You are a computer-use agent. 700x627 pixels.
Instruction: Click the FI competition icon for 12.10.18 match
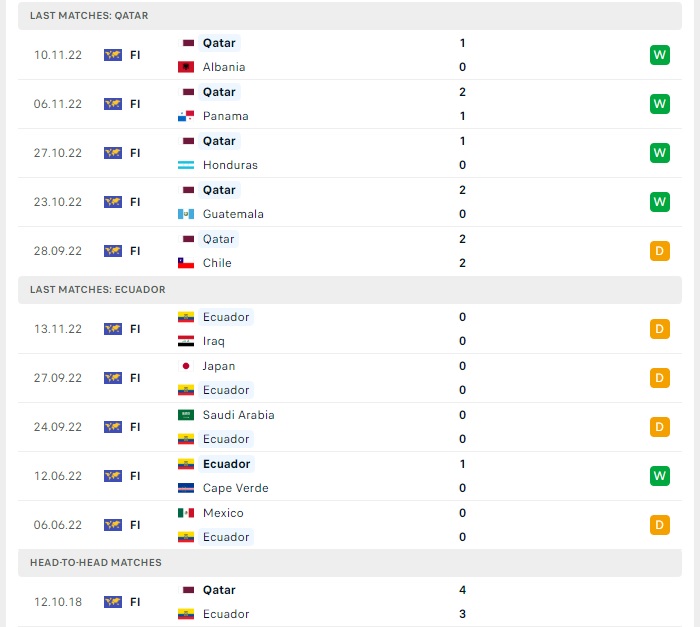pyautogui.click(x=113, y=602)
